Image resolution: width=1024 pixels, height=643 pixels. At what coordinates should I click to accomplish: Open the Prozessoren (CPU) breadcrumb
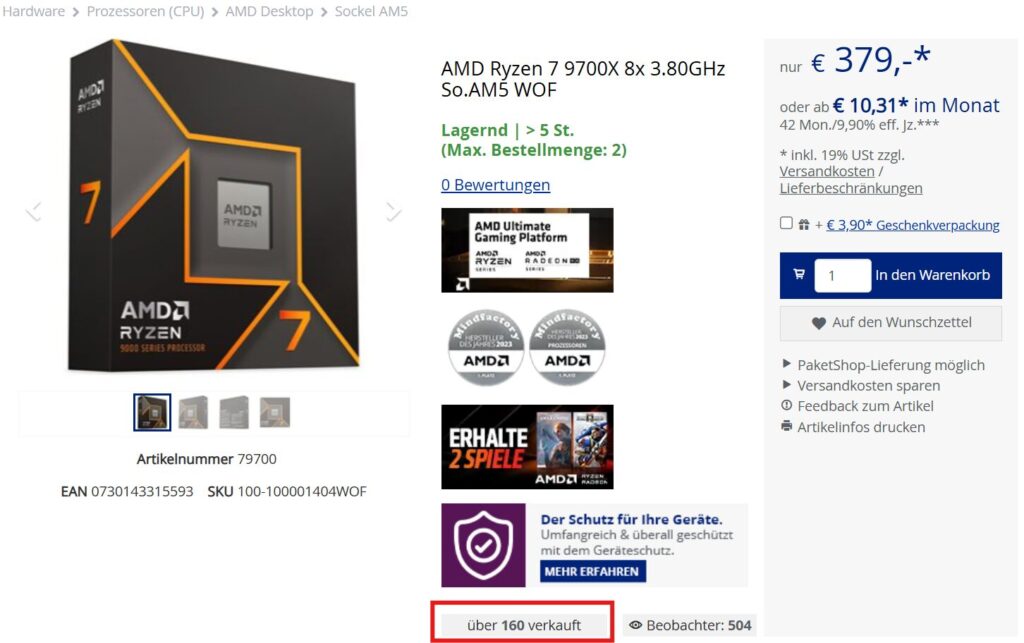pyautogui.click(x=145, y=11)
